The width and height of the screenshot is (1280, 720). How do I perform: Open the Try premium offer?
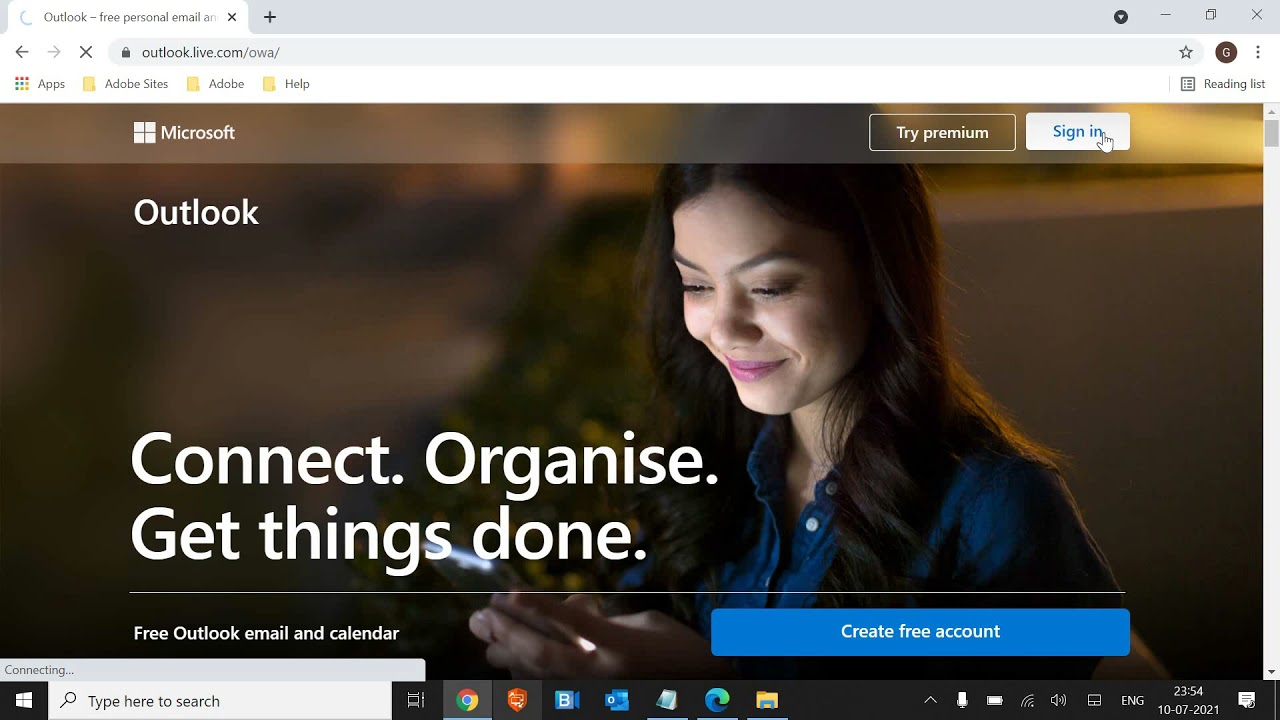[942, 132]
